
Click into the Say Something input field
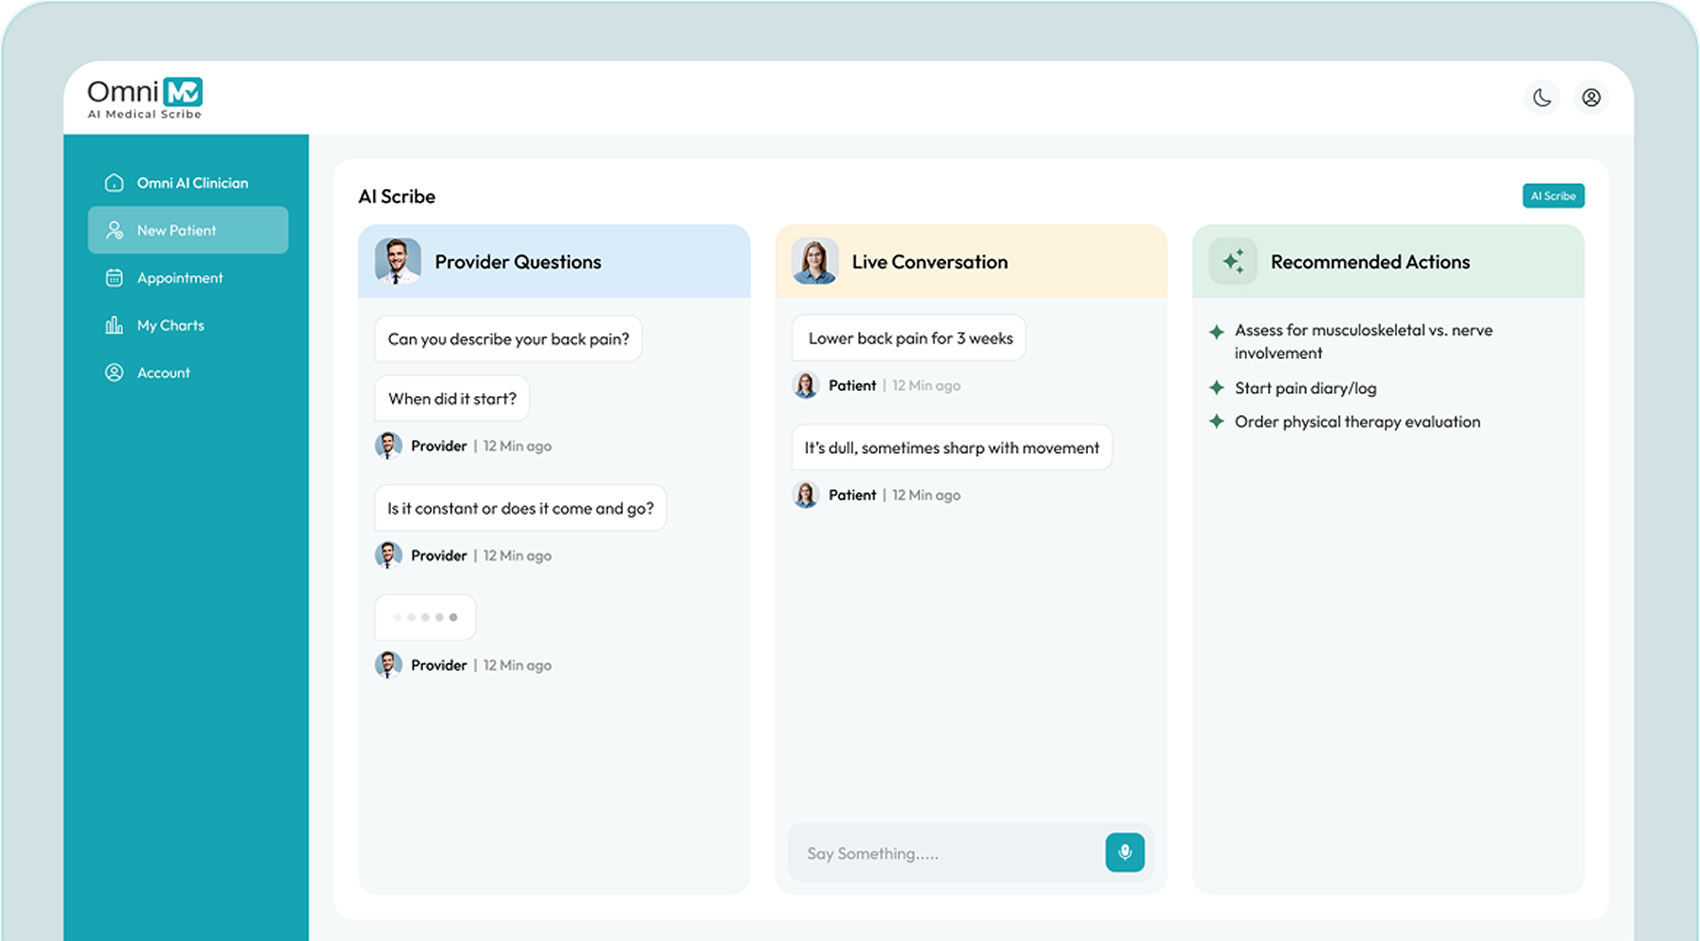click(945, 853)
